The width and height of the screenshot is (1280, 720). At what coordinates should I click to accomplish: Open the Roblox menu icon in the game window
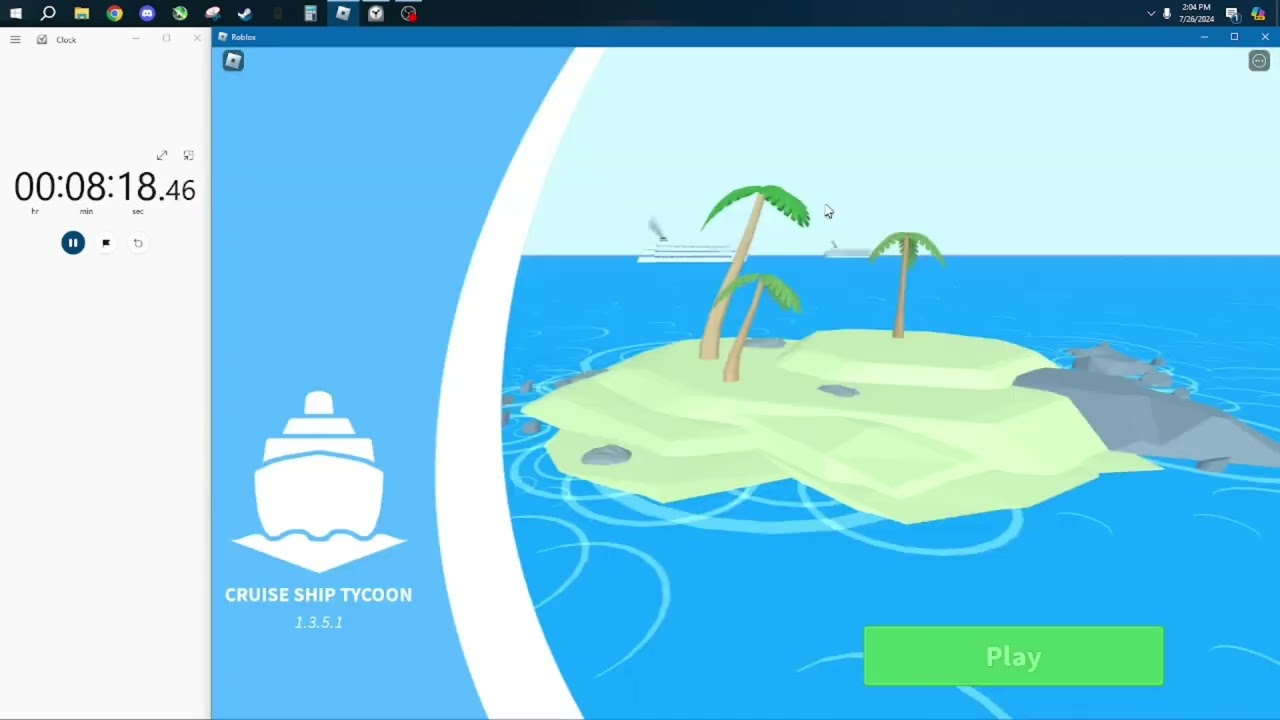pos(233,61)
